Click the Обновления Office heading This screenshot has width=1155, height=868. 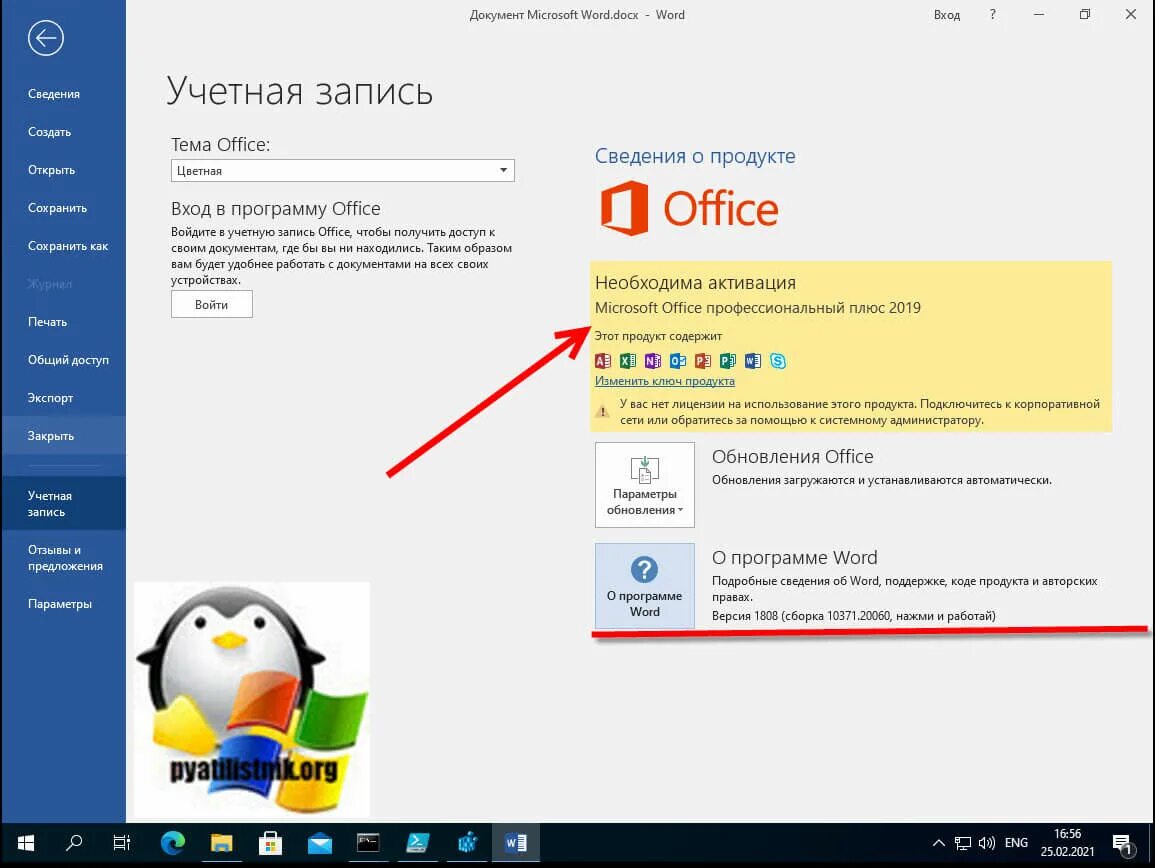tap(793, 457)
